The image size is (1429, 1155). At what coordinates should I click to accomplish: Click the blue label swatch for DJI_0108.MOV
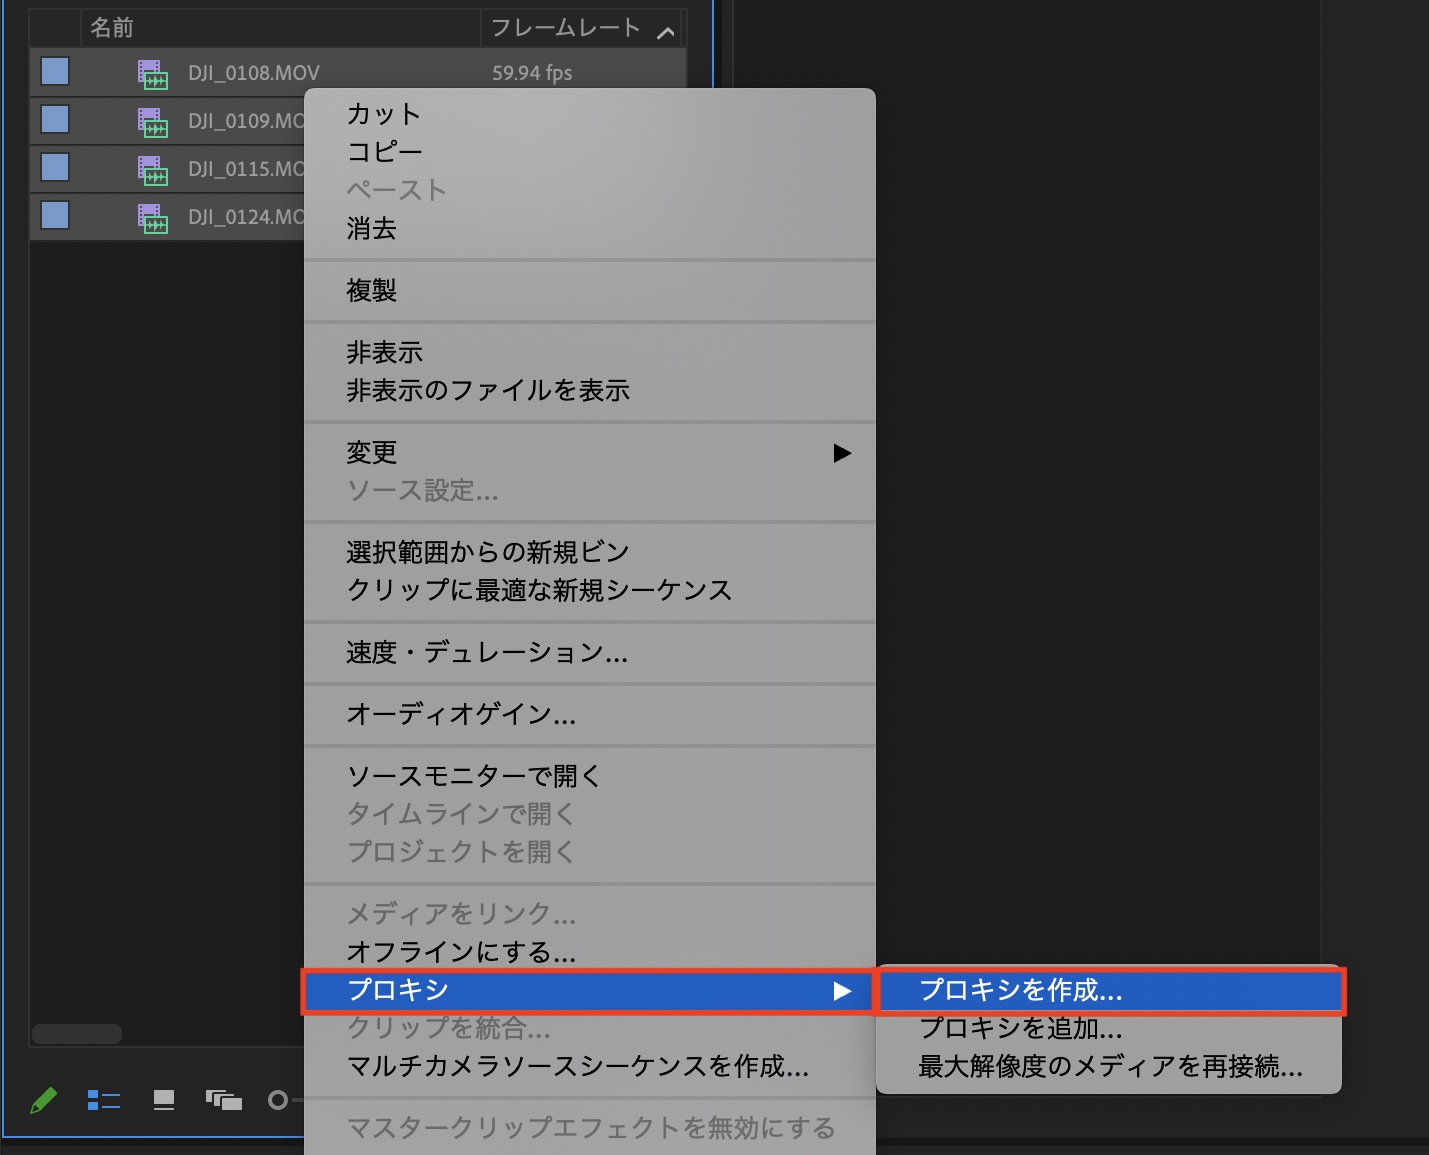click(x=55, y=72)
